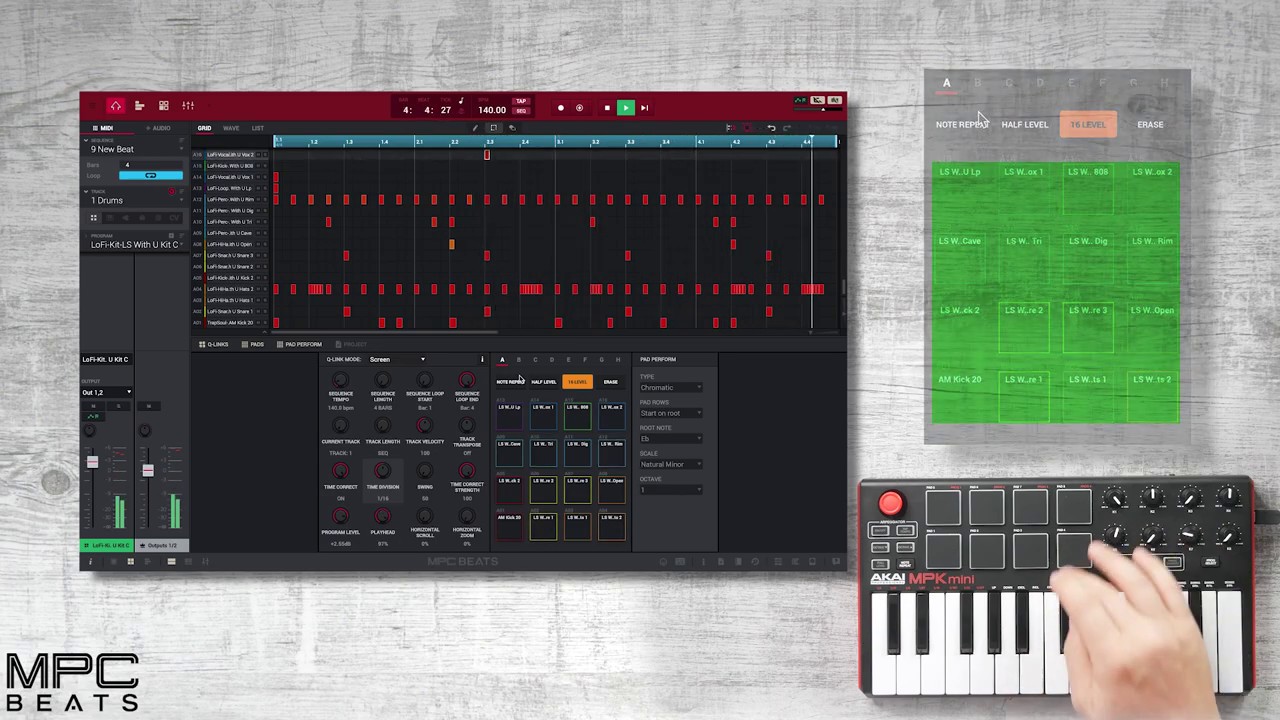Select the marquee Select Box tool

[493, 128]
